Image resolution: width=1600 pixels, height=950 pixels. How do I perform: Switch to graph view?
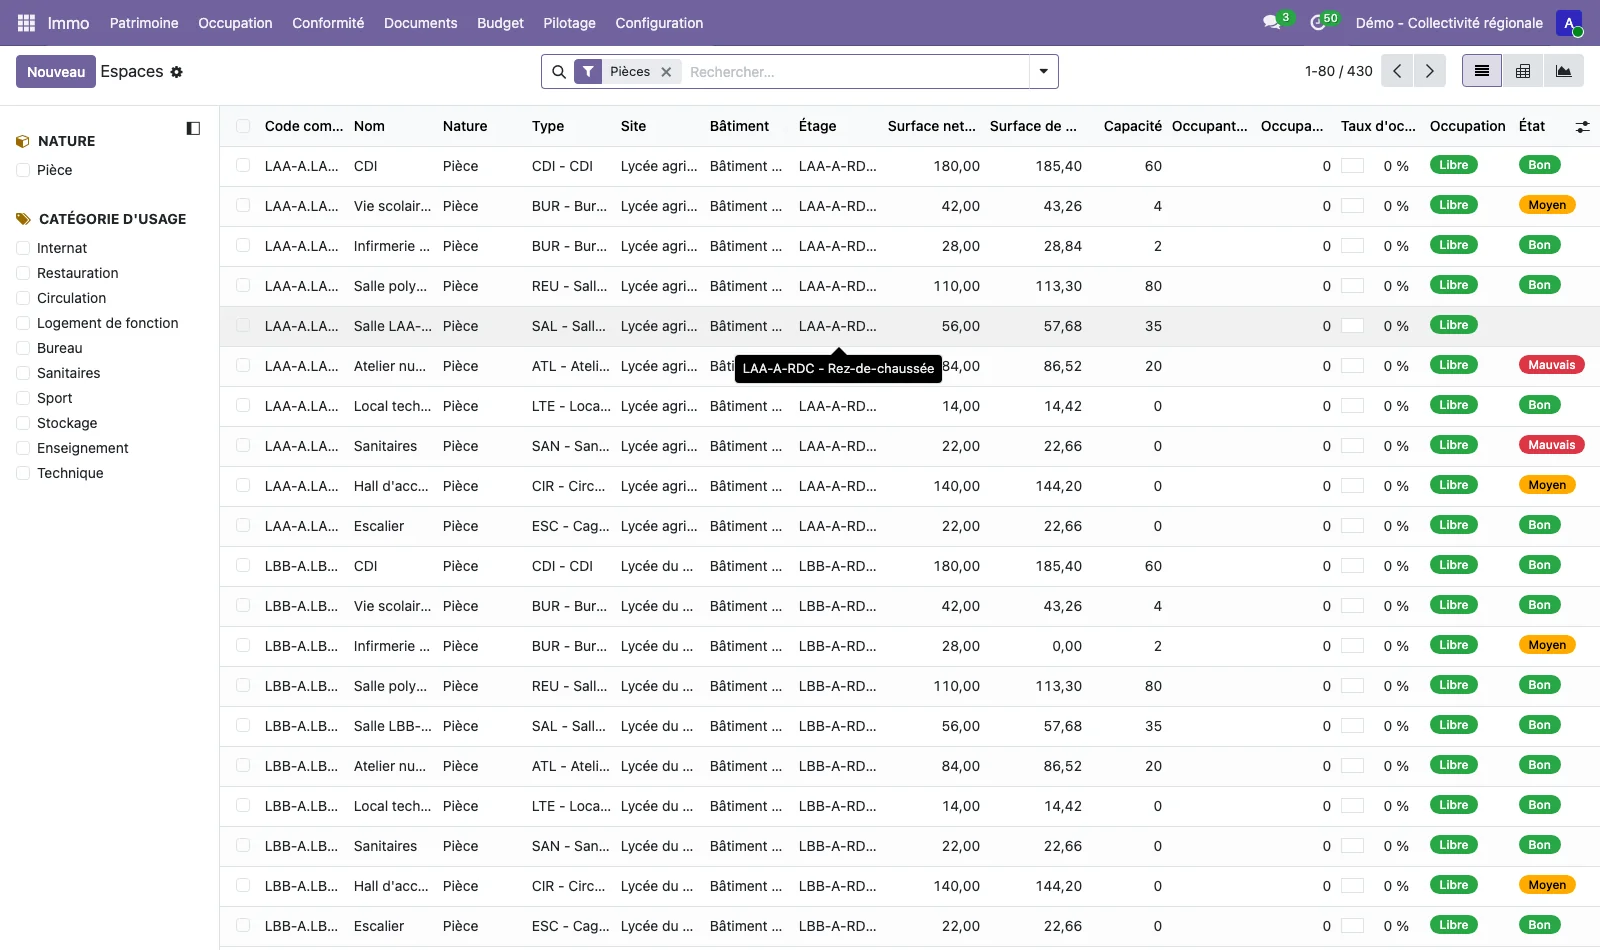[x=1564, y=71]
